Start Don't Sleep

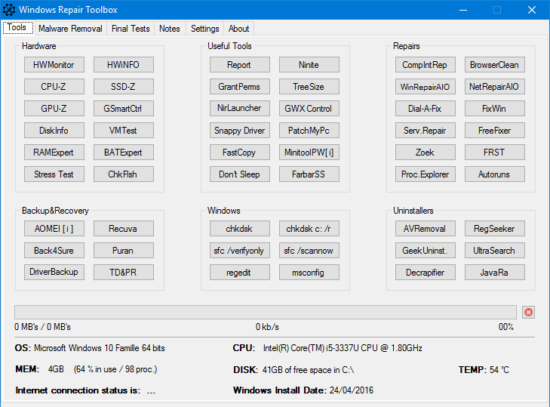point(240,174)
